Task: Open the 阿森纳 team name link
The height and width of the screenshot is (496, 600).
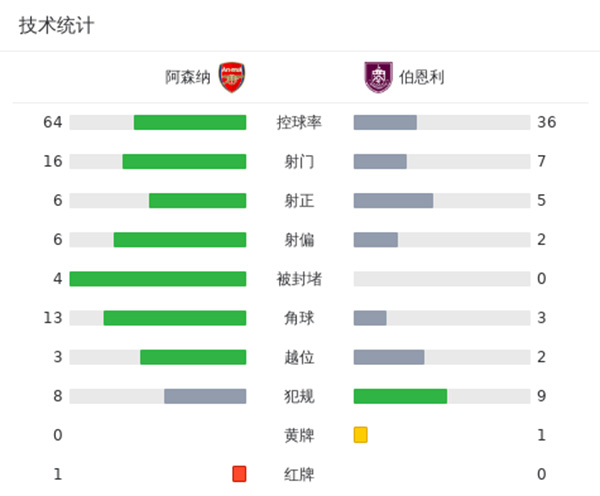Action: tap(188, 77)
